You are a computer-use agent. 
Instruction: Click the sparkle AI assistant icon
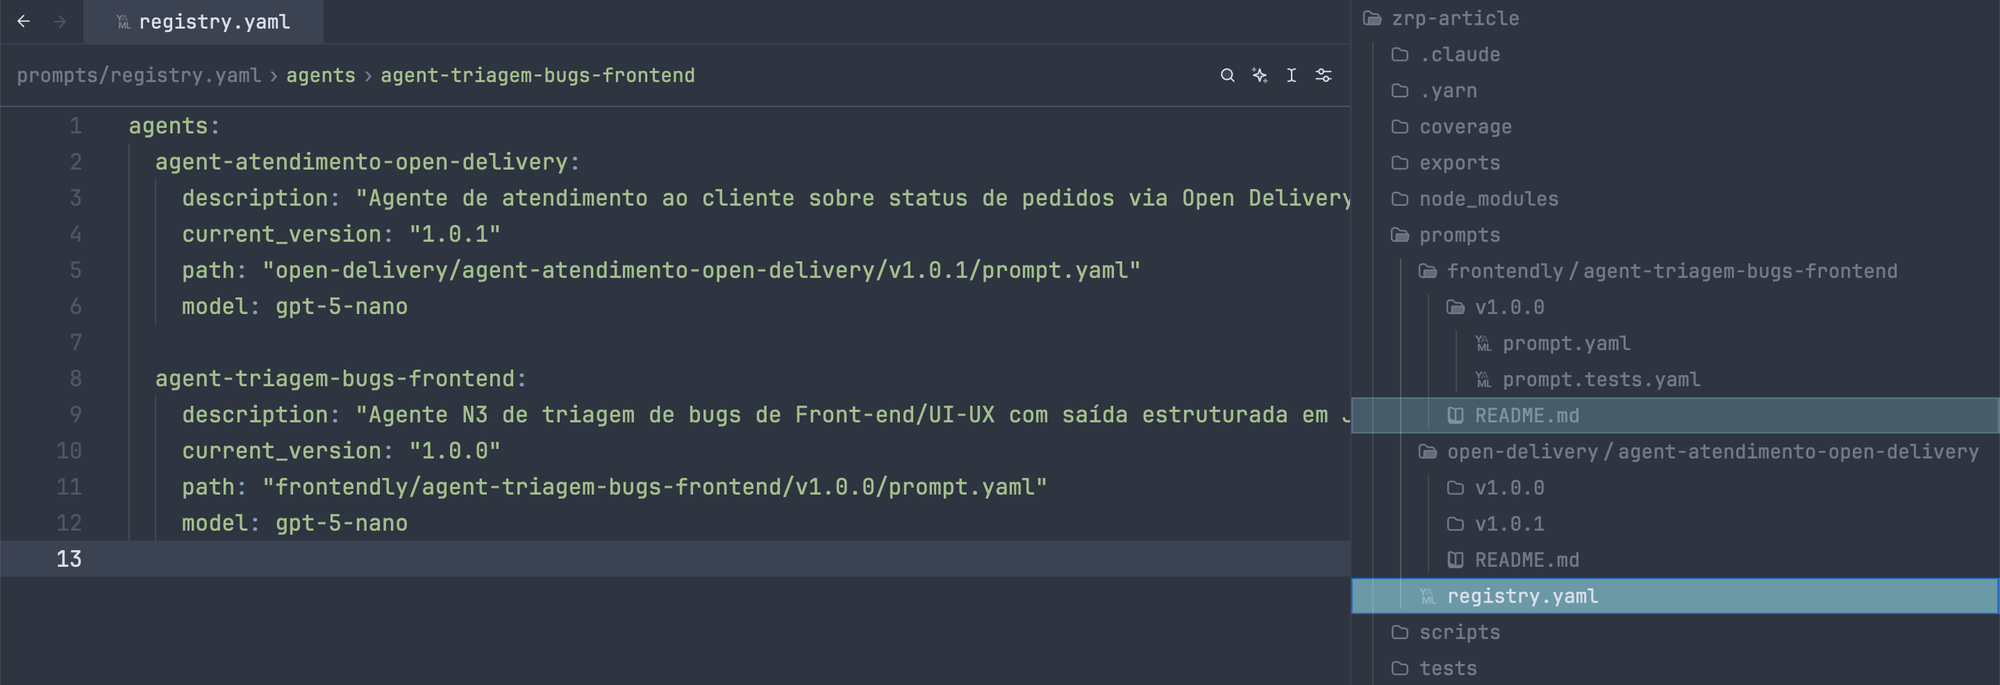coord(1259,75)
